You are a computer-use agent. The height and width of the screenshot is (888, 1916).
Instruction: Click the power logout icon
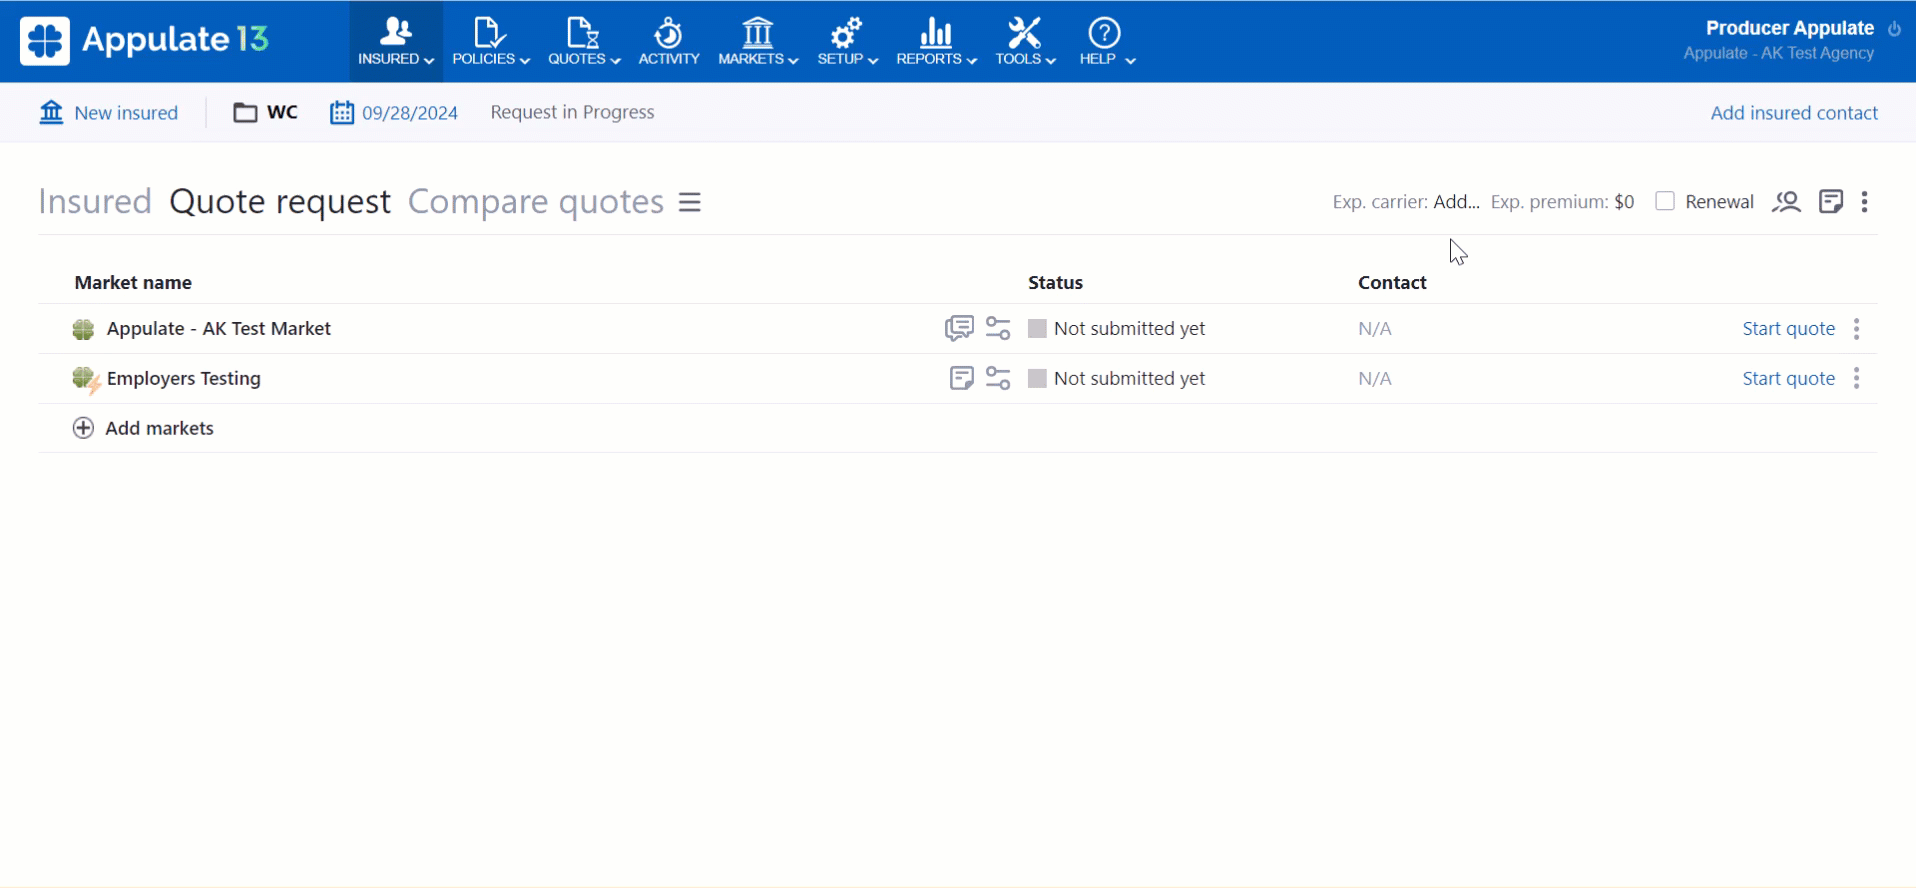click(x=1894, y=29)
